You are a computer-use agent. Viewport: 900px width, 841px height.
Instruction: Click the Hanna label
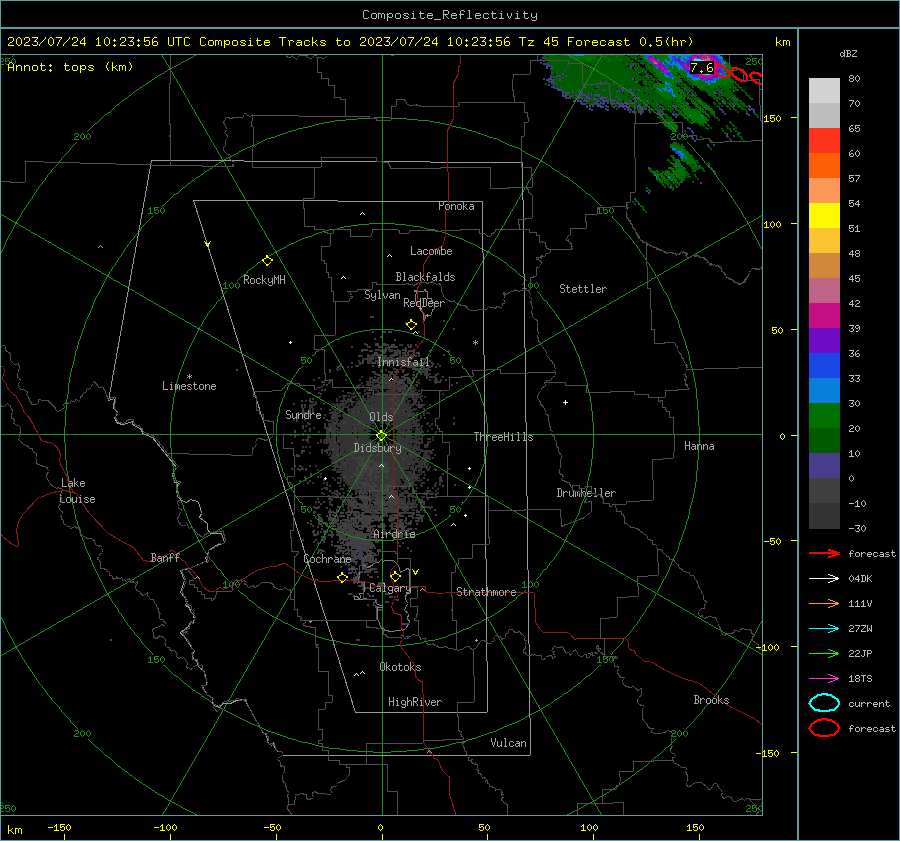699,446
